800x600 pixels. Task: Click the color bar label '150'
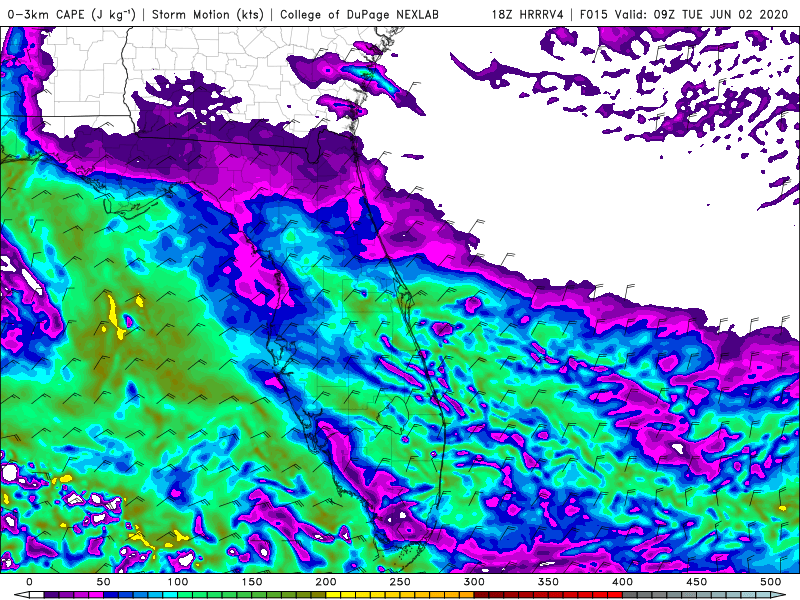pyautogui.click(x=252, y=582)
